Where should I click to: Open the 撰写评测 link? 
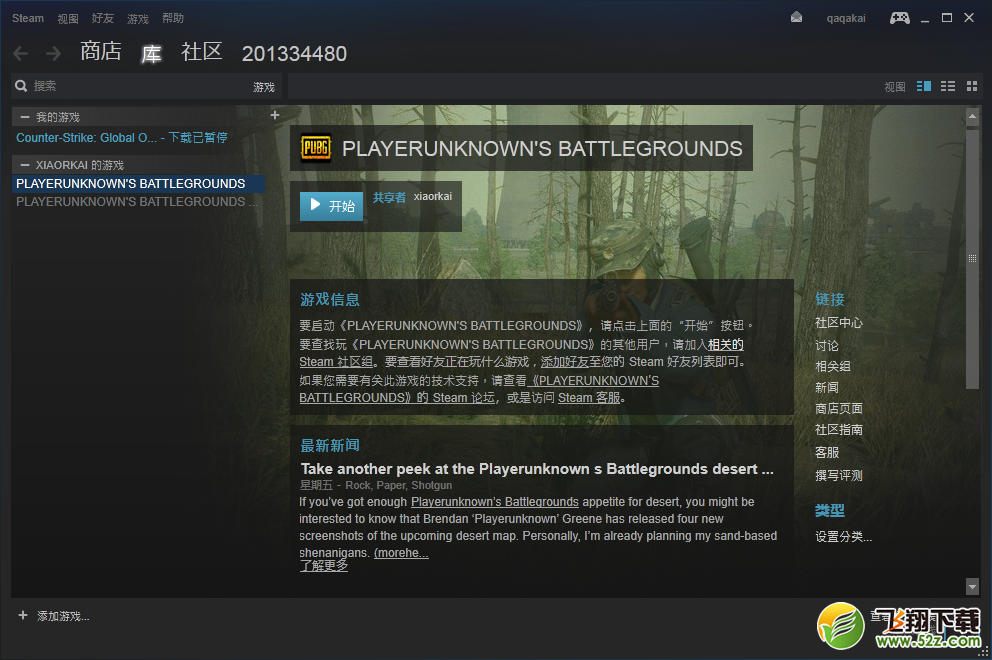(x=838, y=475)
